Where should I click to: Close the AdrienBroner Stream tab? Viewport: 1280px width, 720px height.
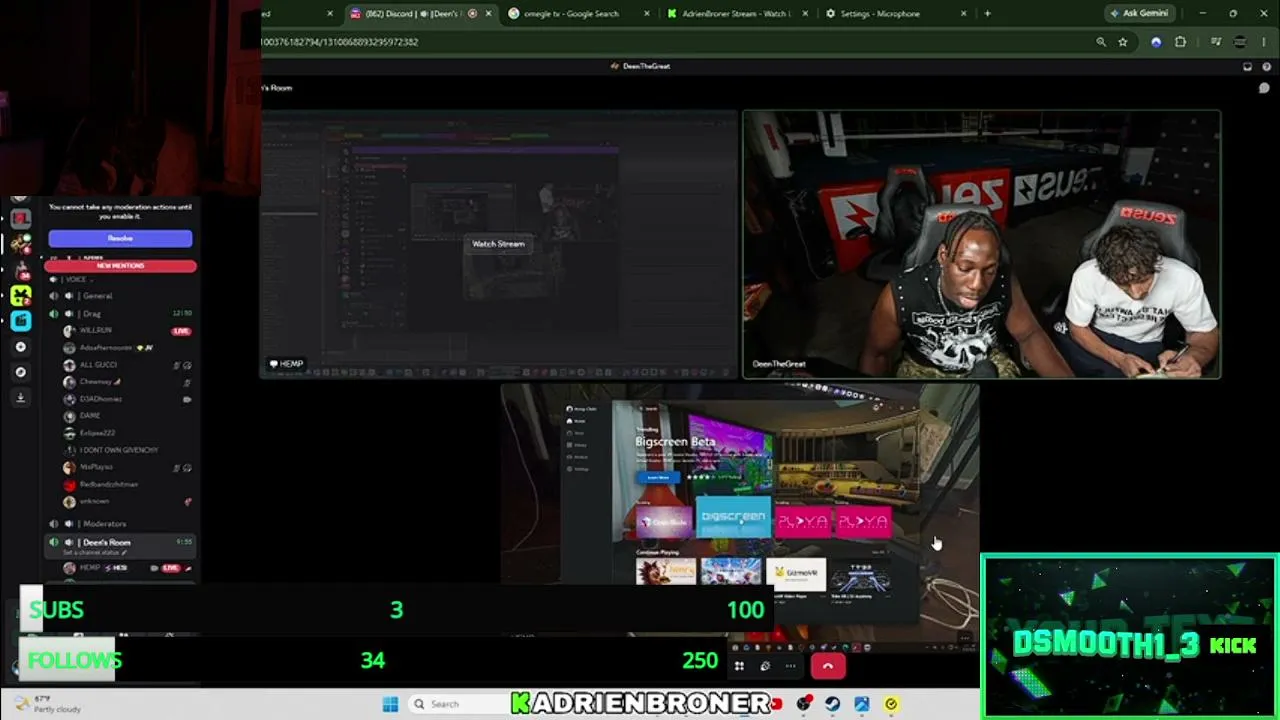[x=804, y=14]
